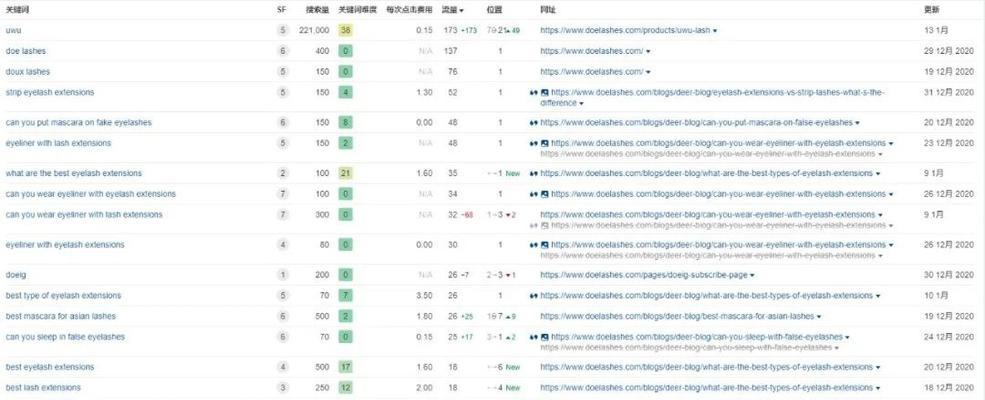Expand URL dropdown caret for uwu-lash product link

pos(716,31)
